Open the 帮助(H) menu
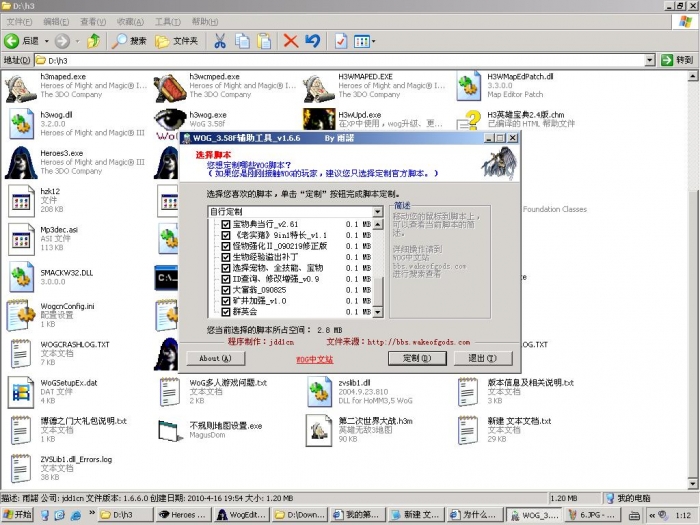700x525 pixels. point(205,21)
